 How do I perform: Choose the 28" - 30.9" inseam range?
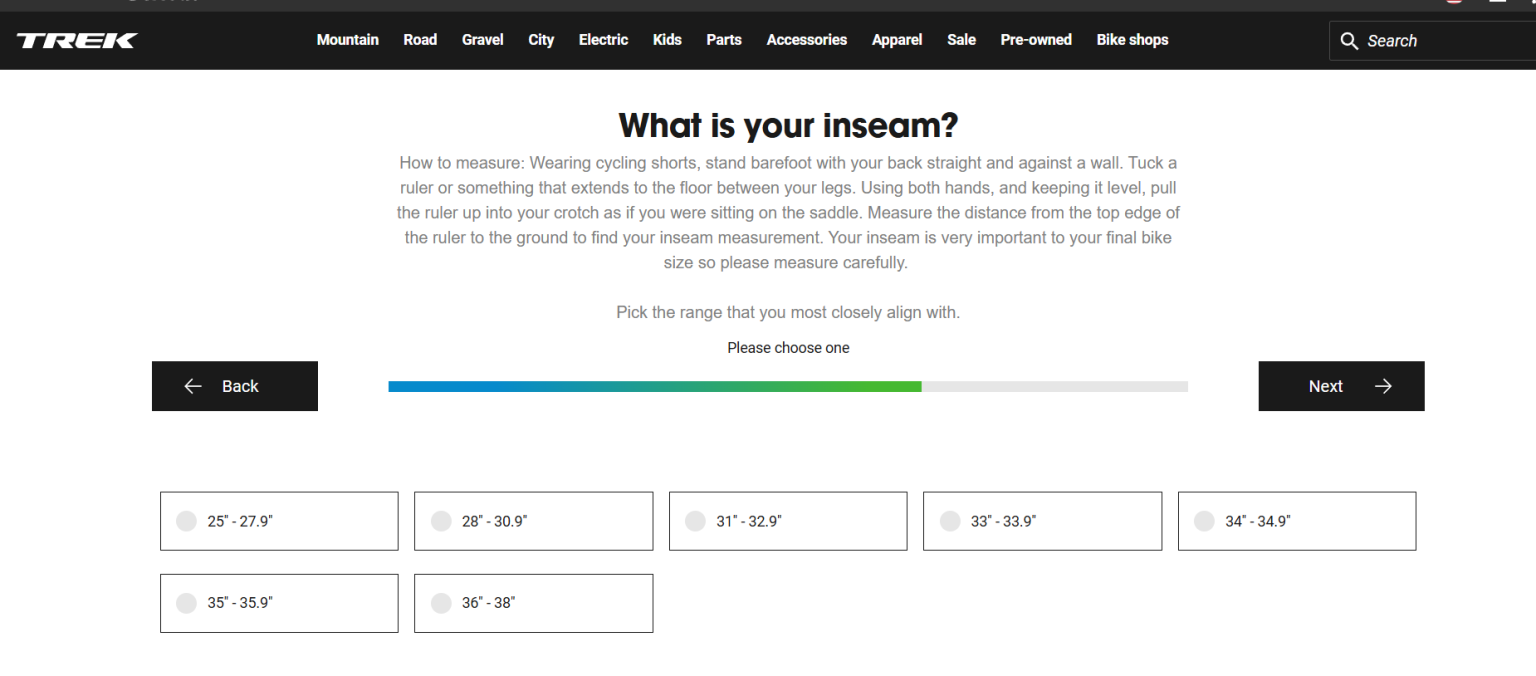pos(441,521)
